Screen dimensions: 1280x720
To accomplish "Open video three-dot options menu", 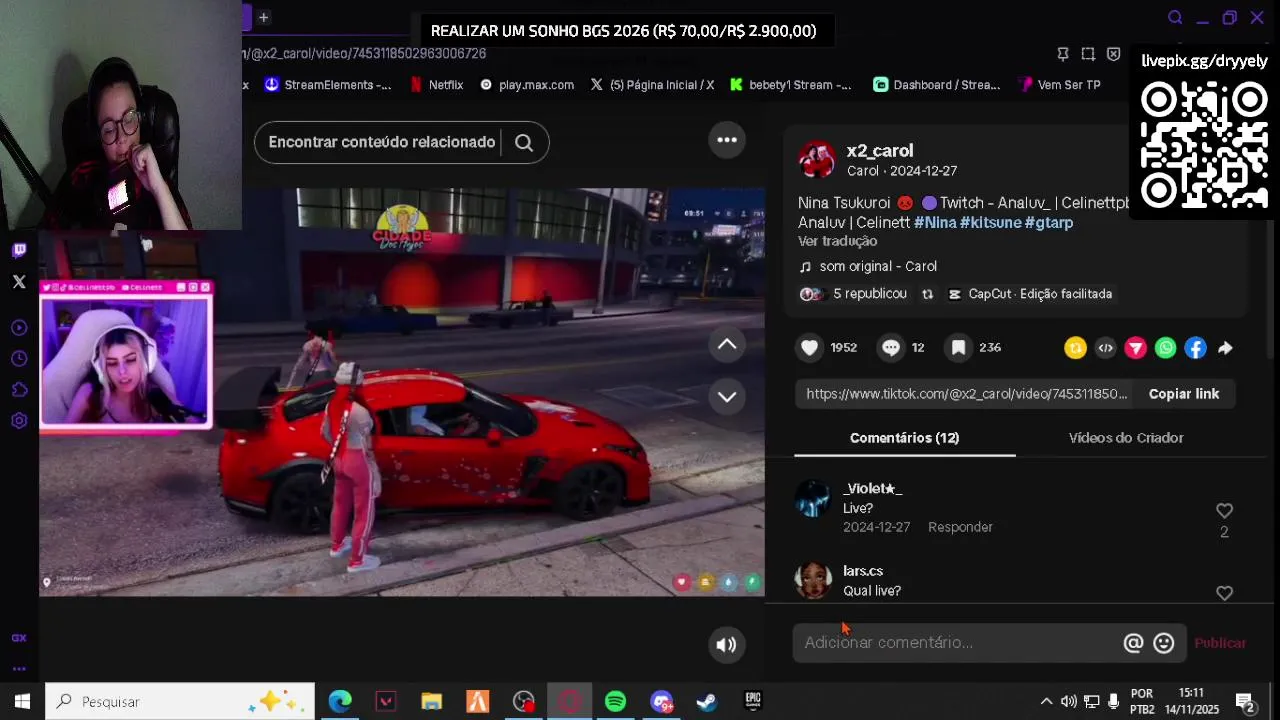I will coord(727,140).
